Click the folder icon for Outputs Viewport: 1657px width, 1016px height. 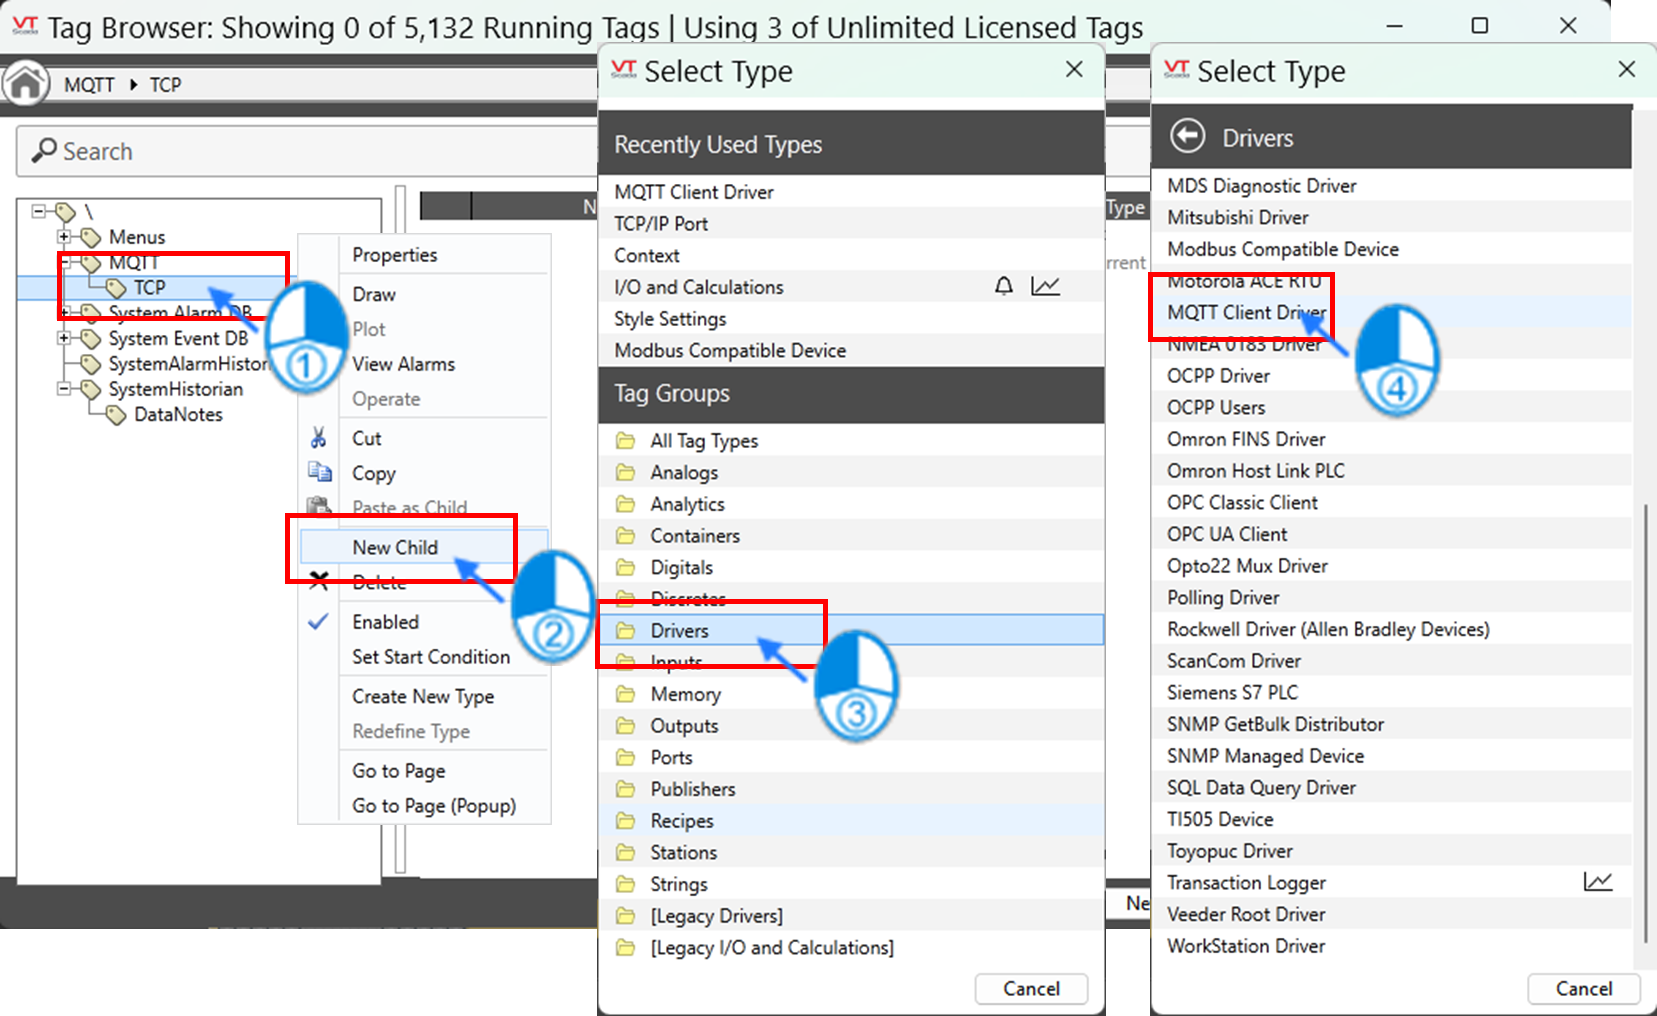[x=626, y=726]
